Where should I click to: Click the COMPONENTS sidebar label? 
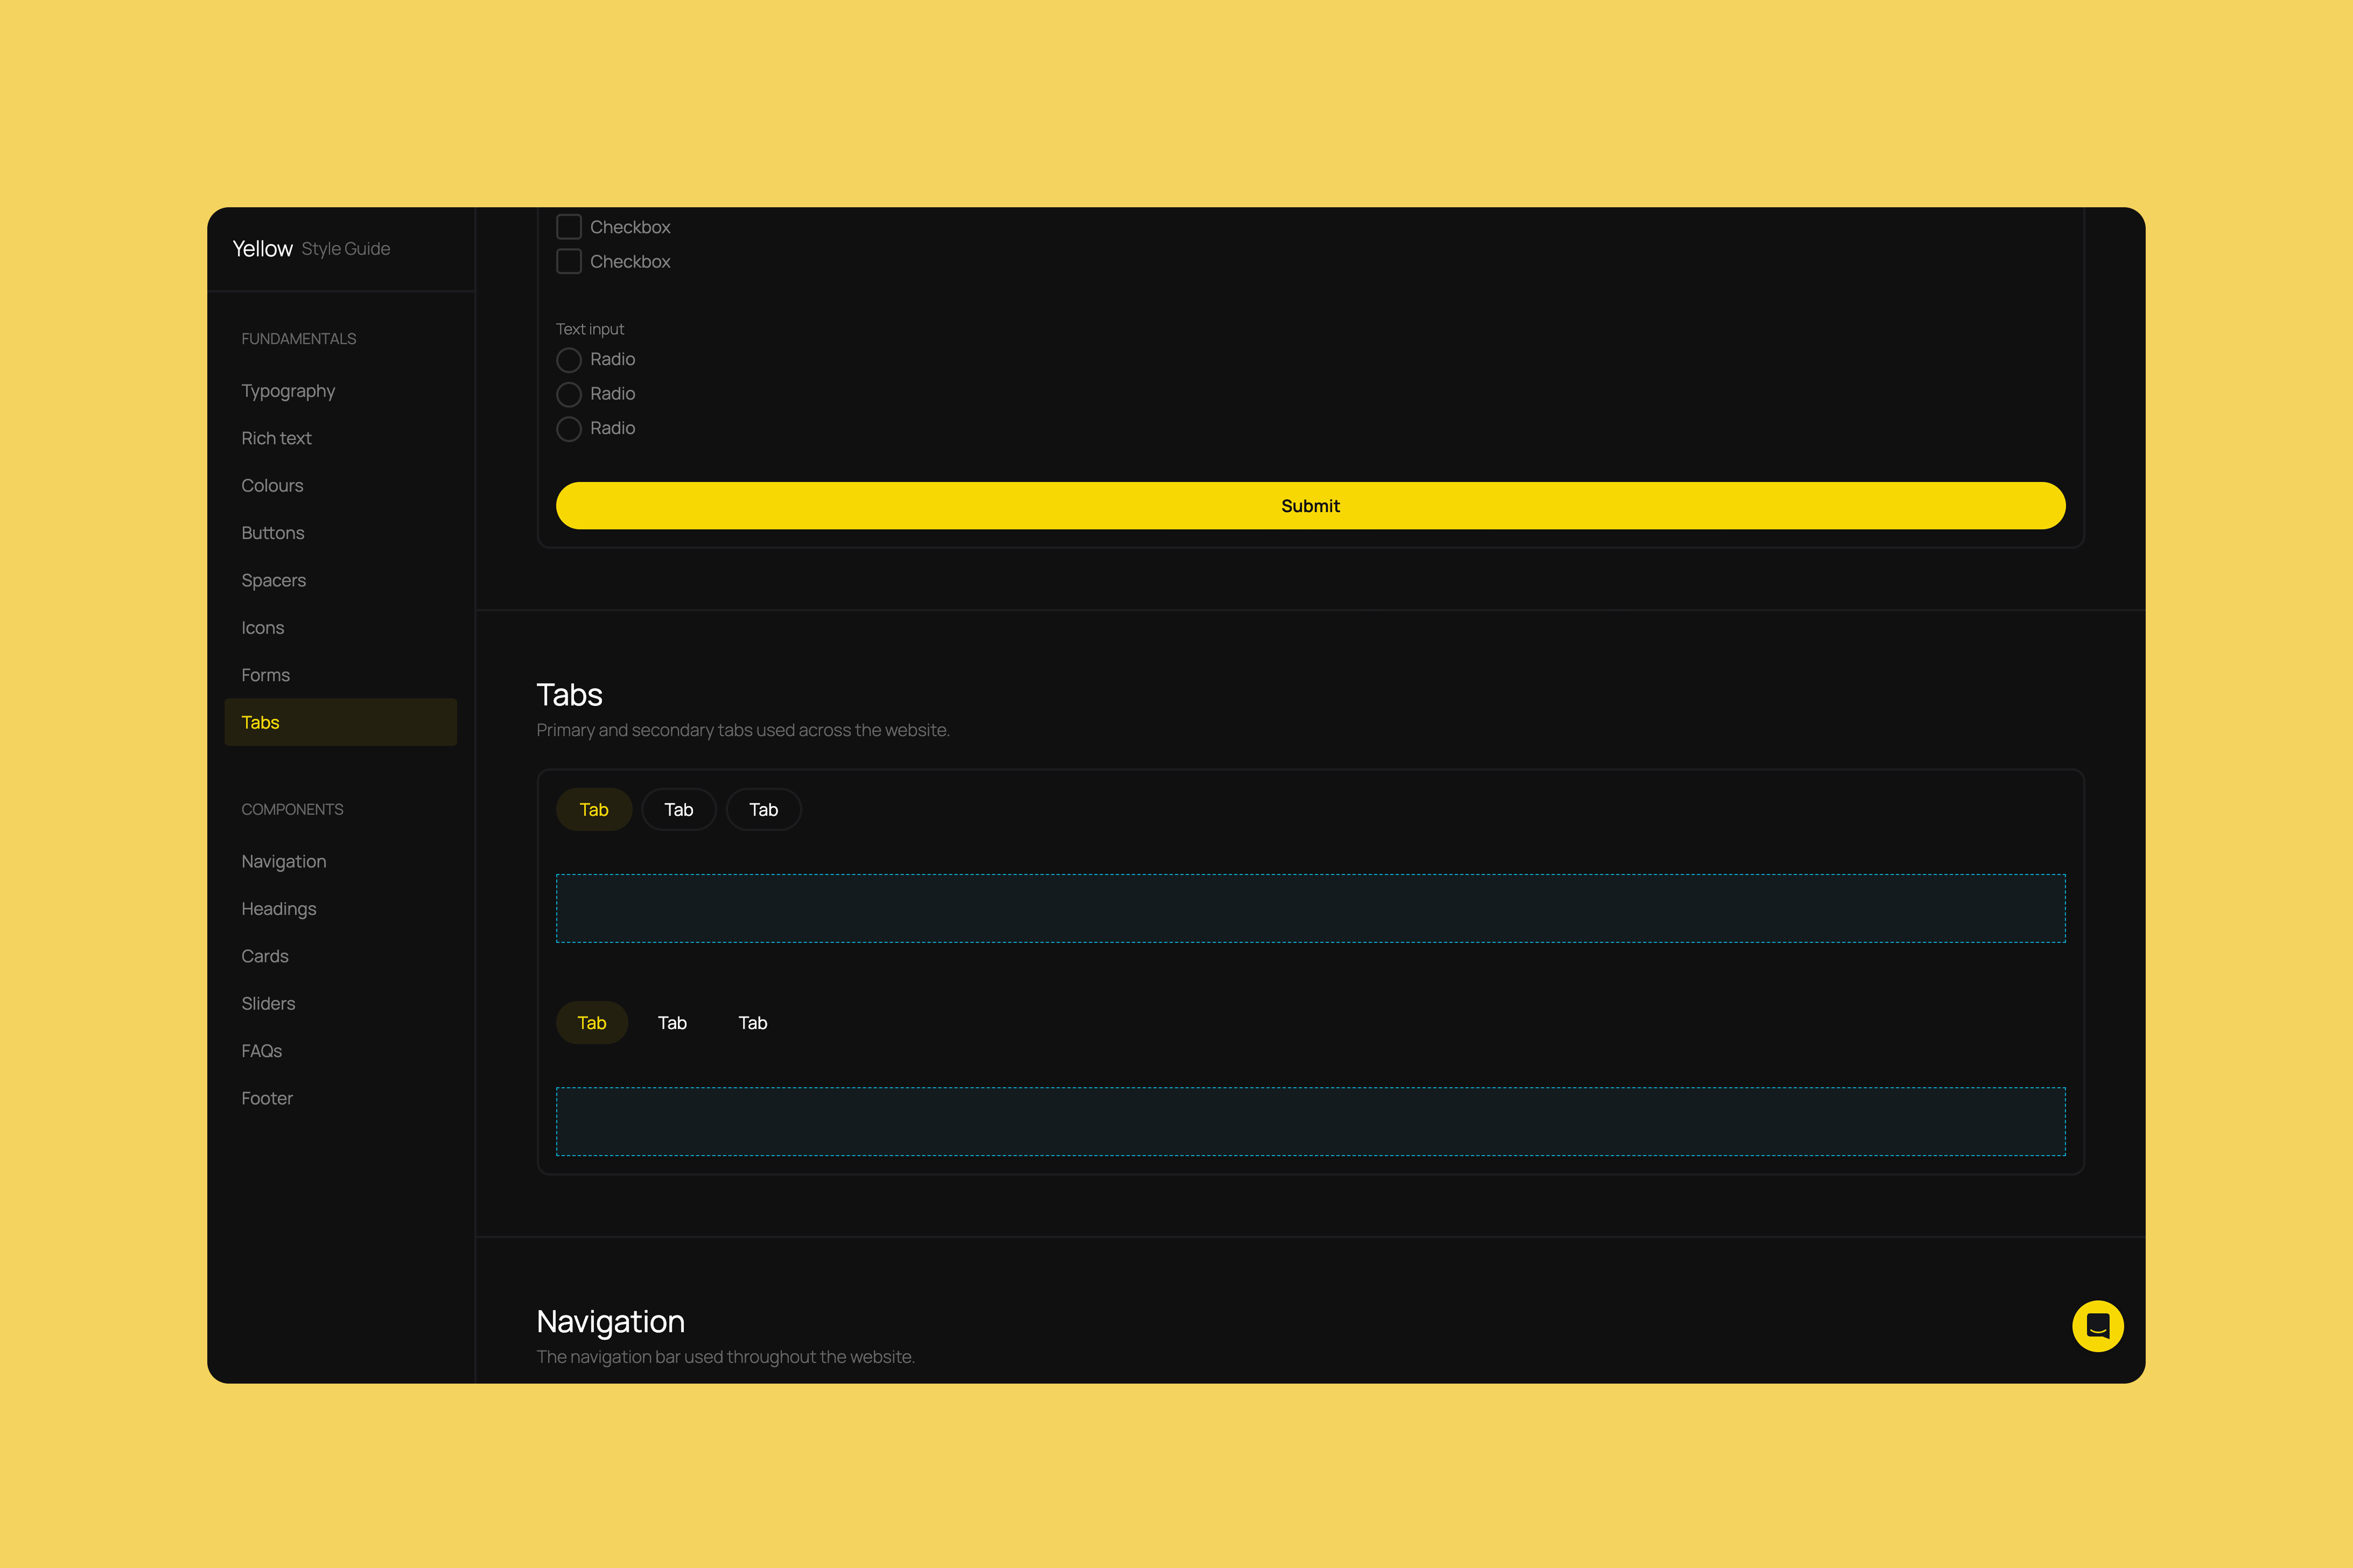[292, 810]
